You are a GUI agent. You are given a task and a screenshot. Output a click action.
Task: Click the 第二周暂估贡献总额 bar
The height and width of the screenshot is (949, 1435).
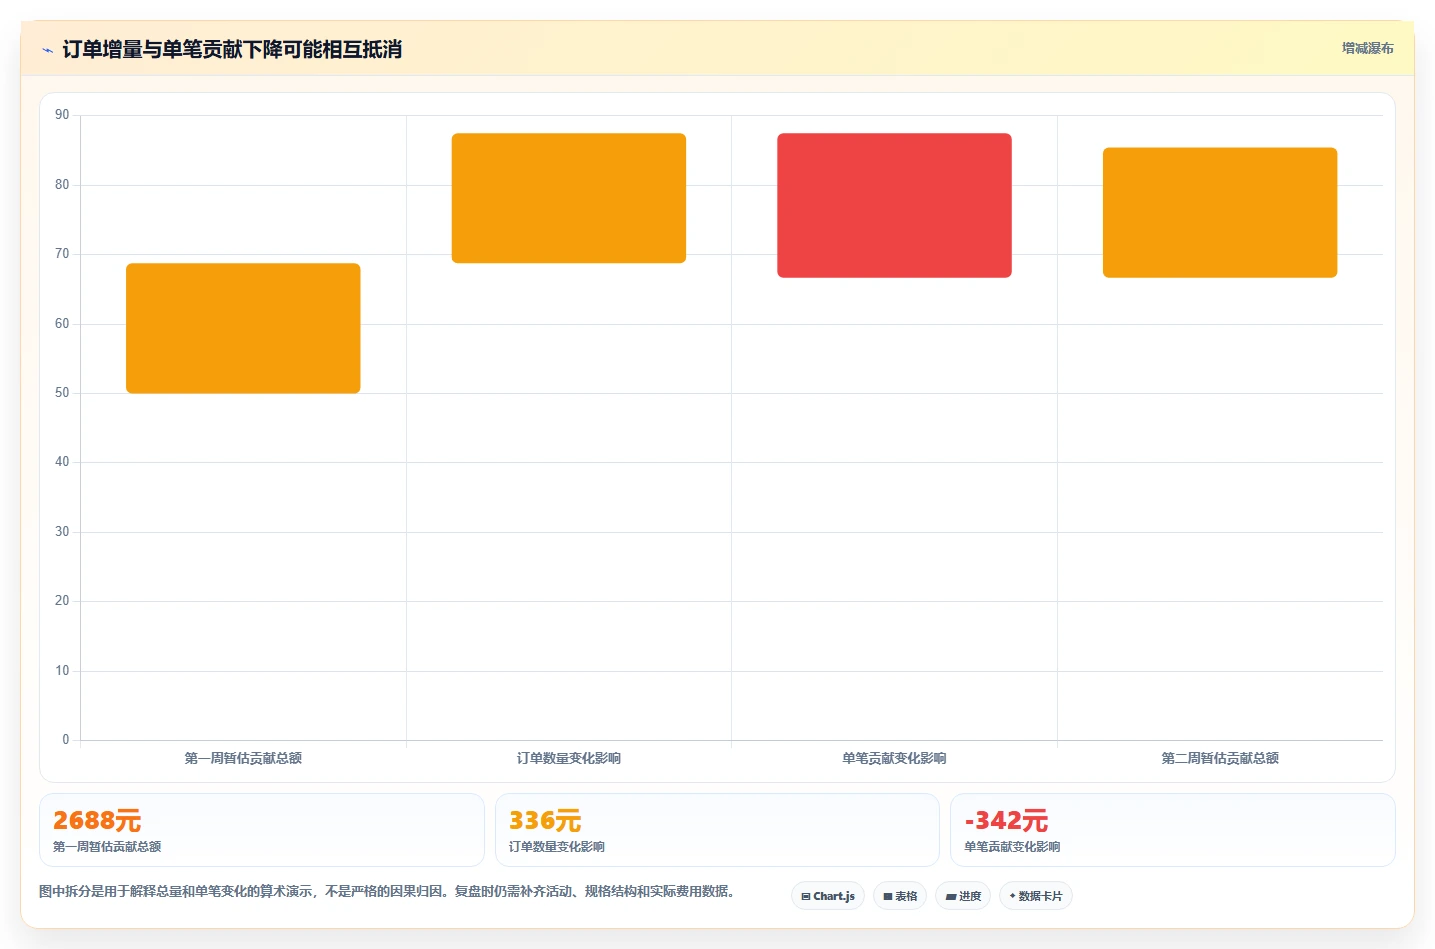pos(1220,212)
